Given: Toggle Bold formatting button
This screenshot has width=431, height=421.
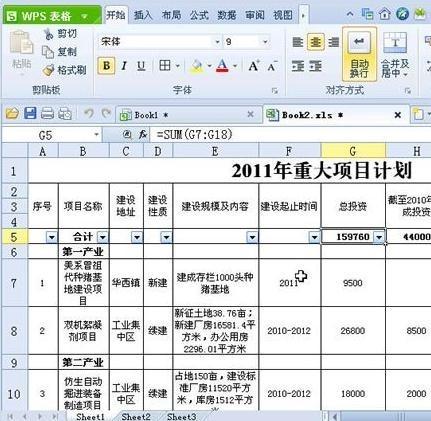Looking at the screenshot, I should 106,66.
